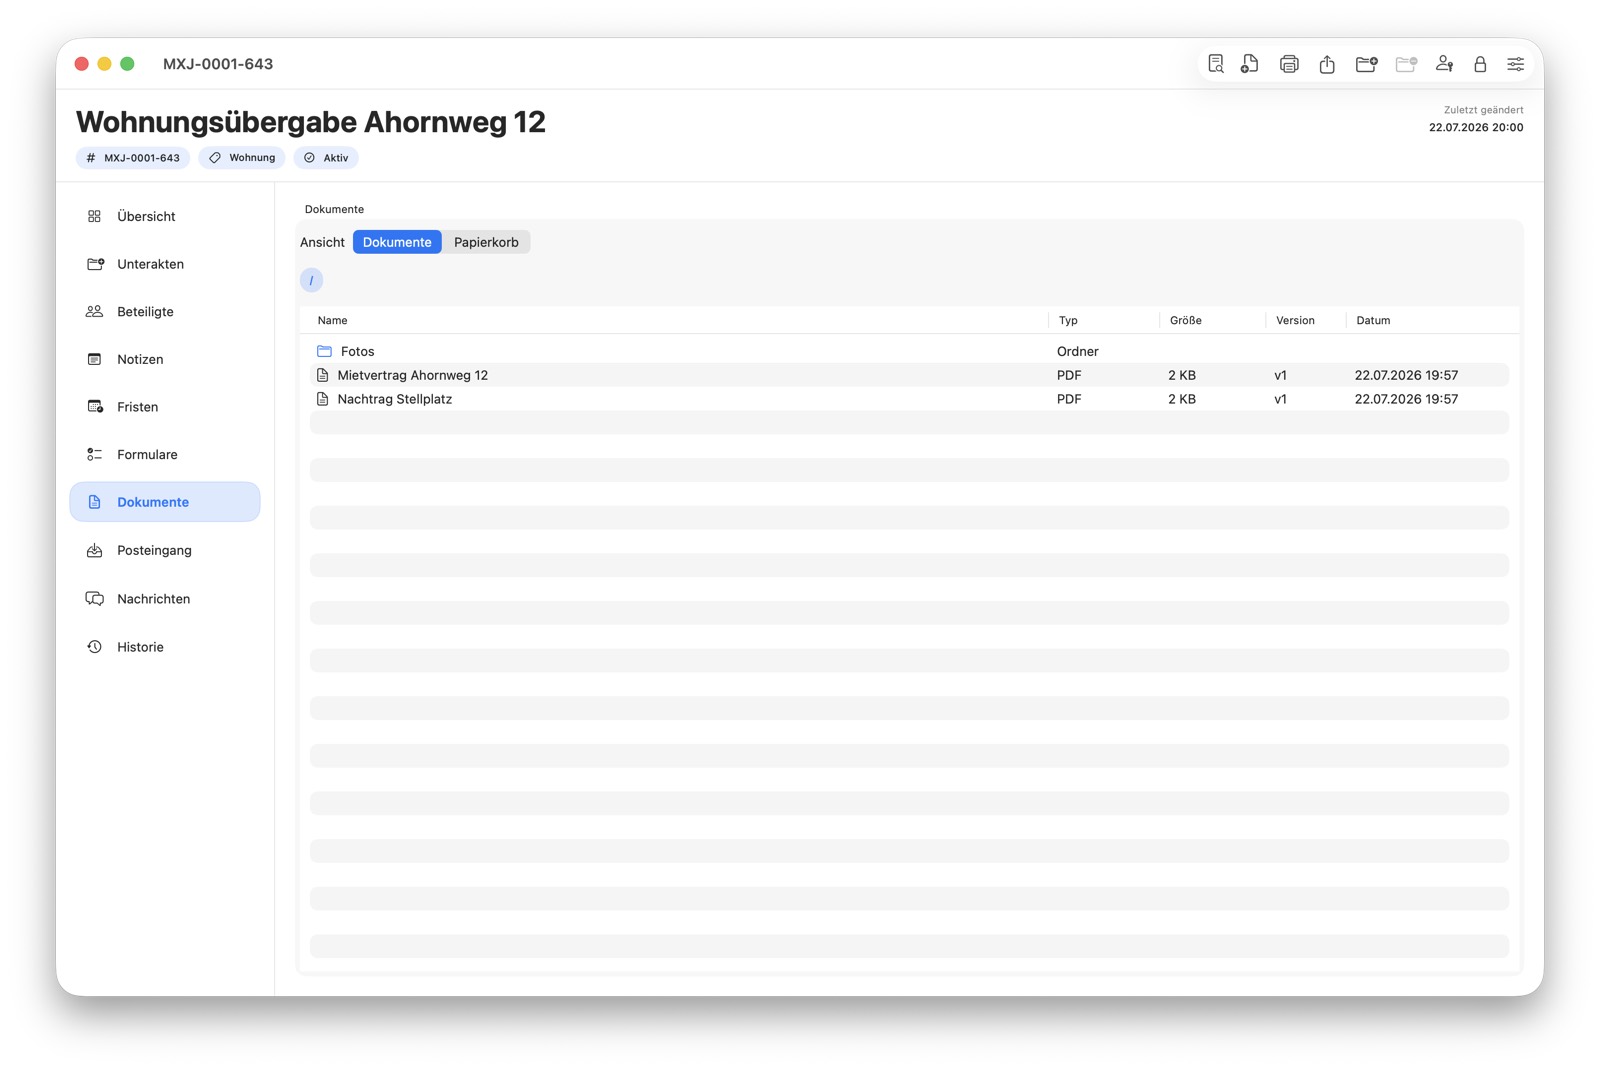Click the Nachtrag Stellplatz file icon

click(x=322, y=399)
